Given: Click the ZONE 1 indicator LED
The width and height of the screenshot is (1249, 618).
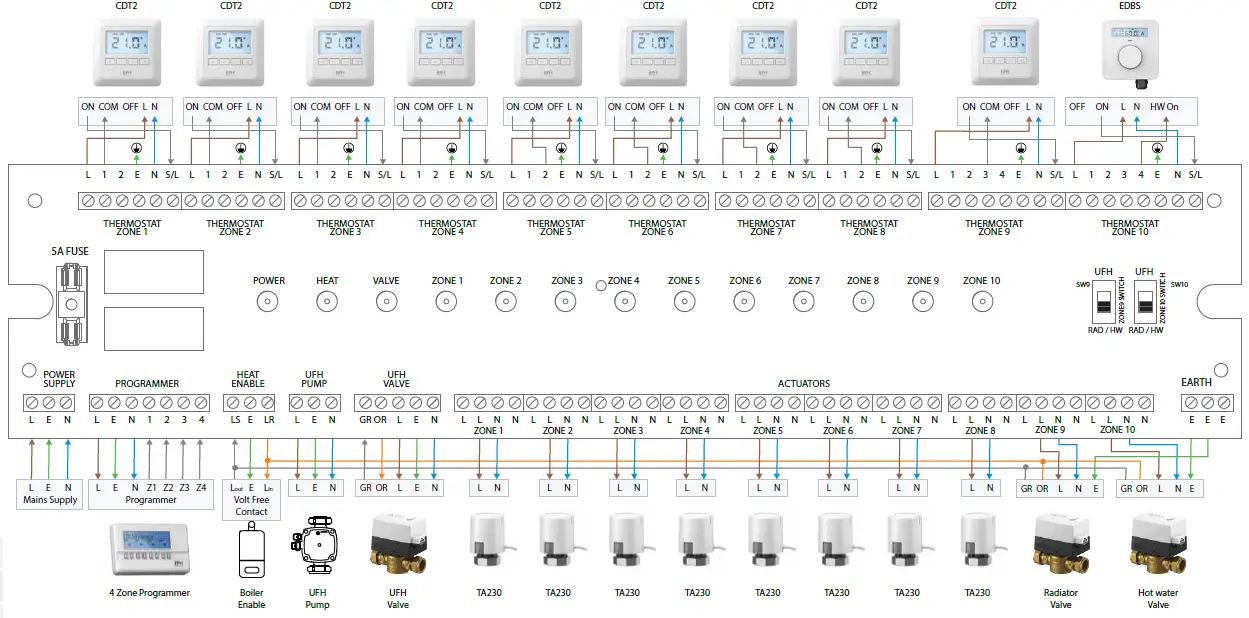Looking at the screenshot, I should pyautogui.click(x=447, y=303).
